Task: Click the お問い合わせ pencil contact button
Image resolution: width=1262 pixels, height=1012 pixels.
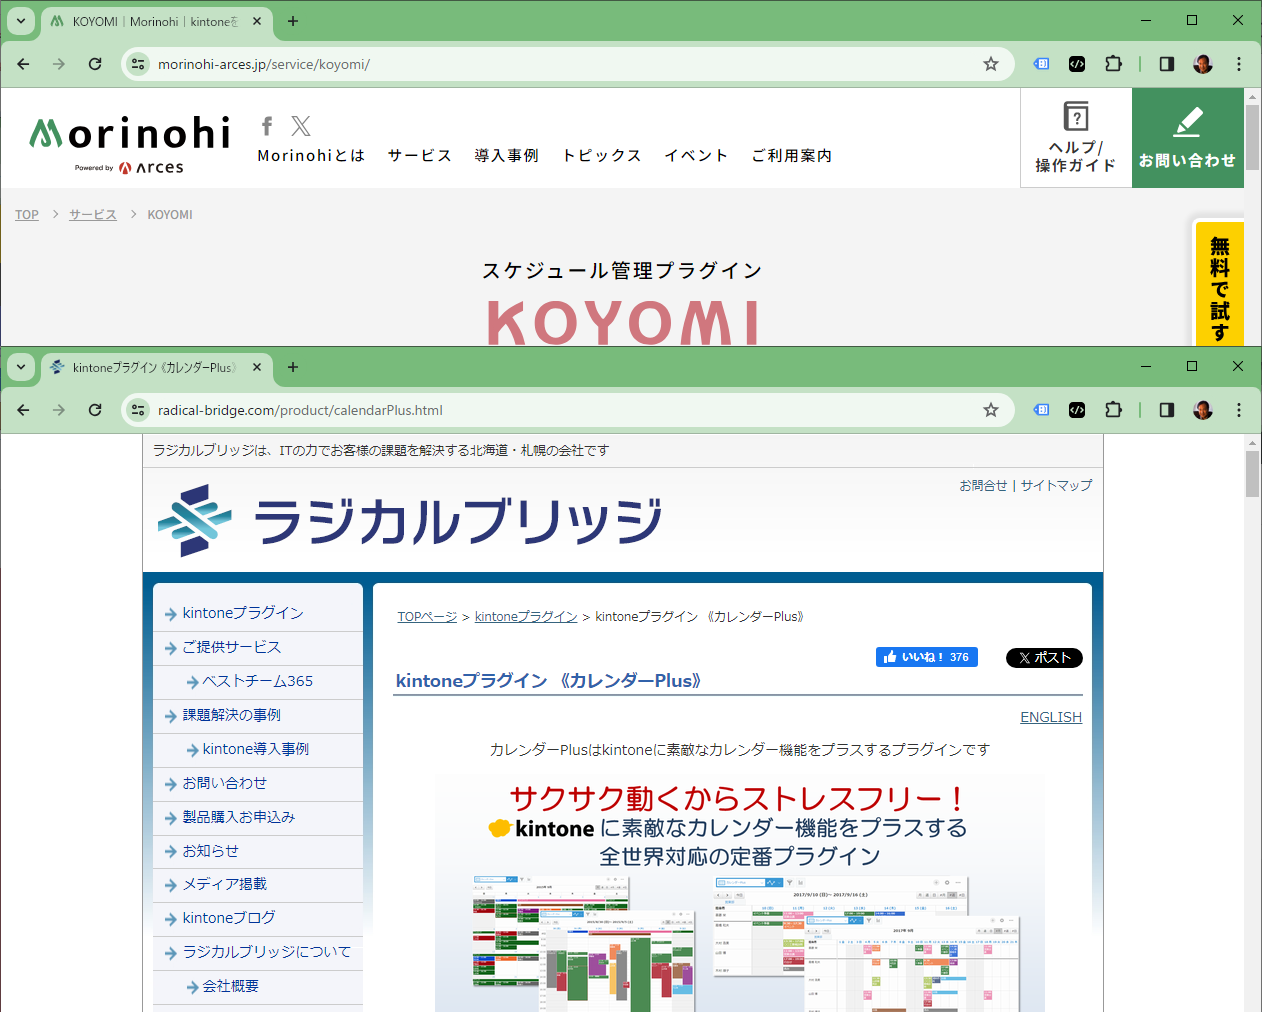Action: [x=1188, y=138]
